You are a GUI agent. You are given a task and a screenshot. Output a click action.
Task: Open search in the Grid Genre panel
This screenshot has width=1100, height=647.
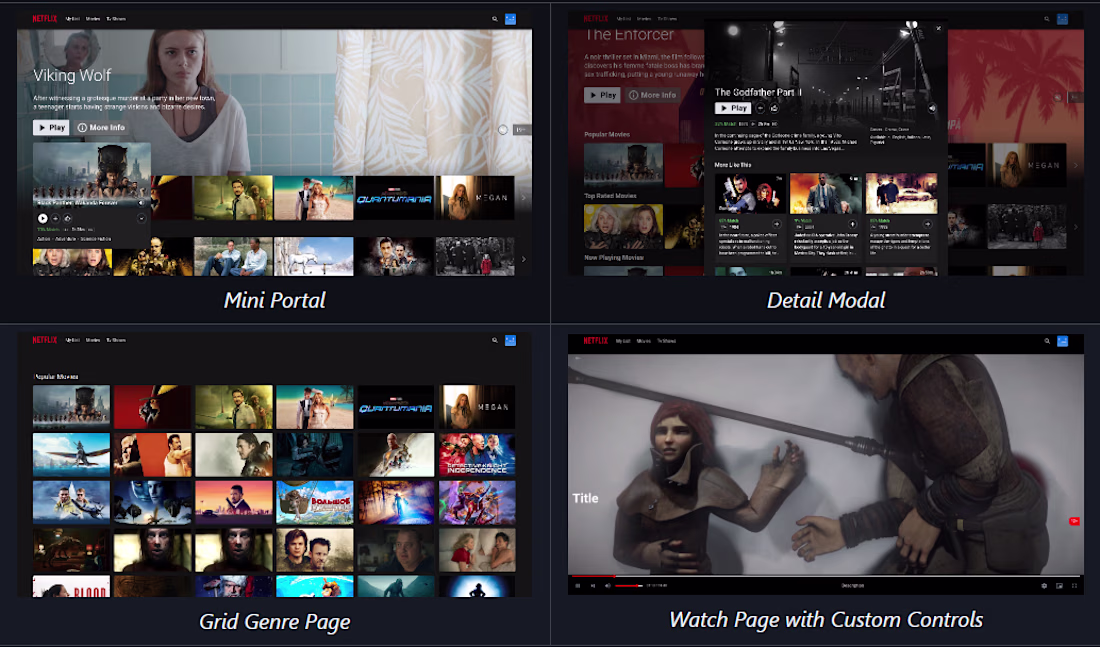click(x=495, y=340)
